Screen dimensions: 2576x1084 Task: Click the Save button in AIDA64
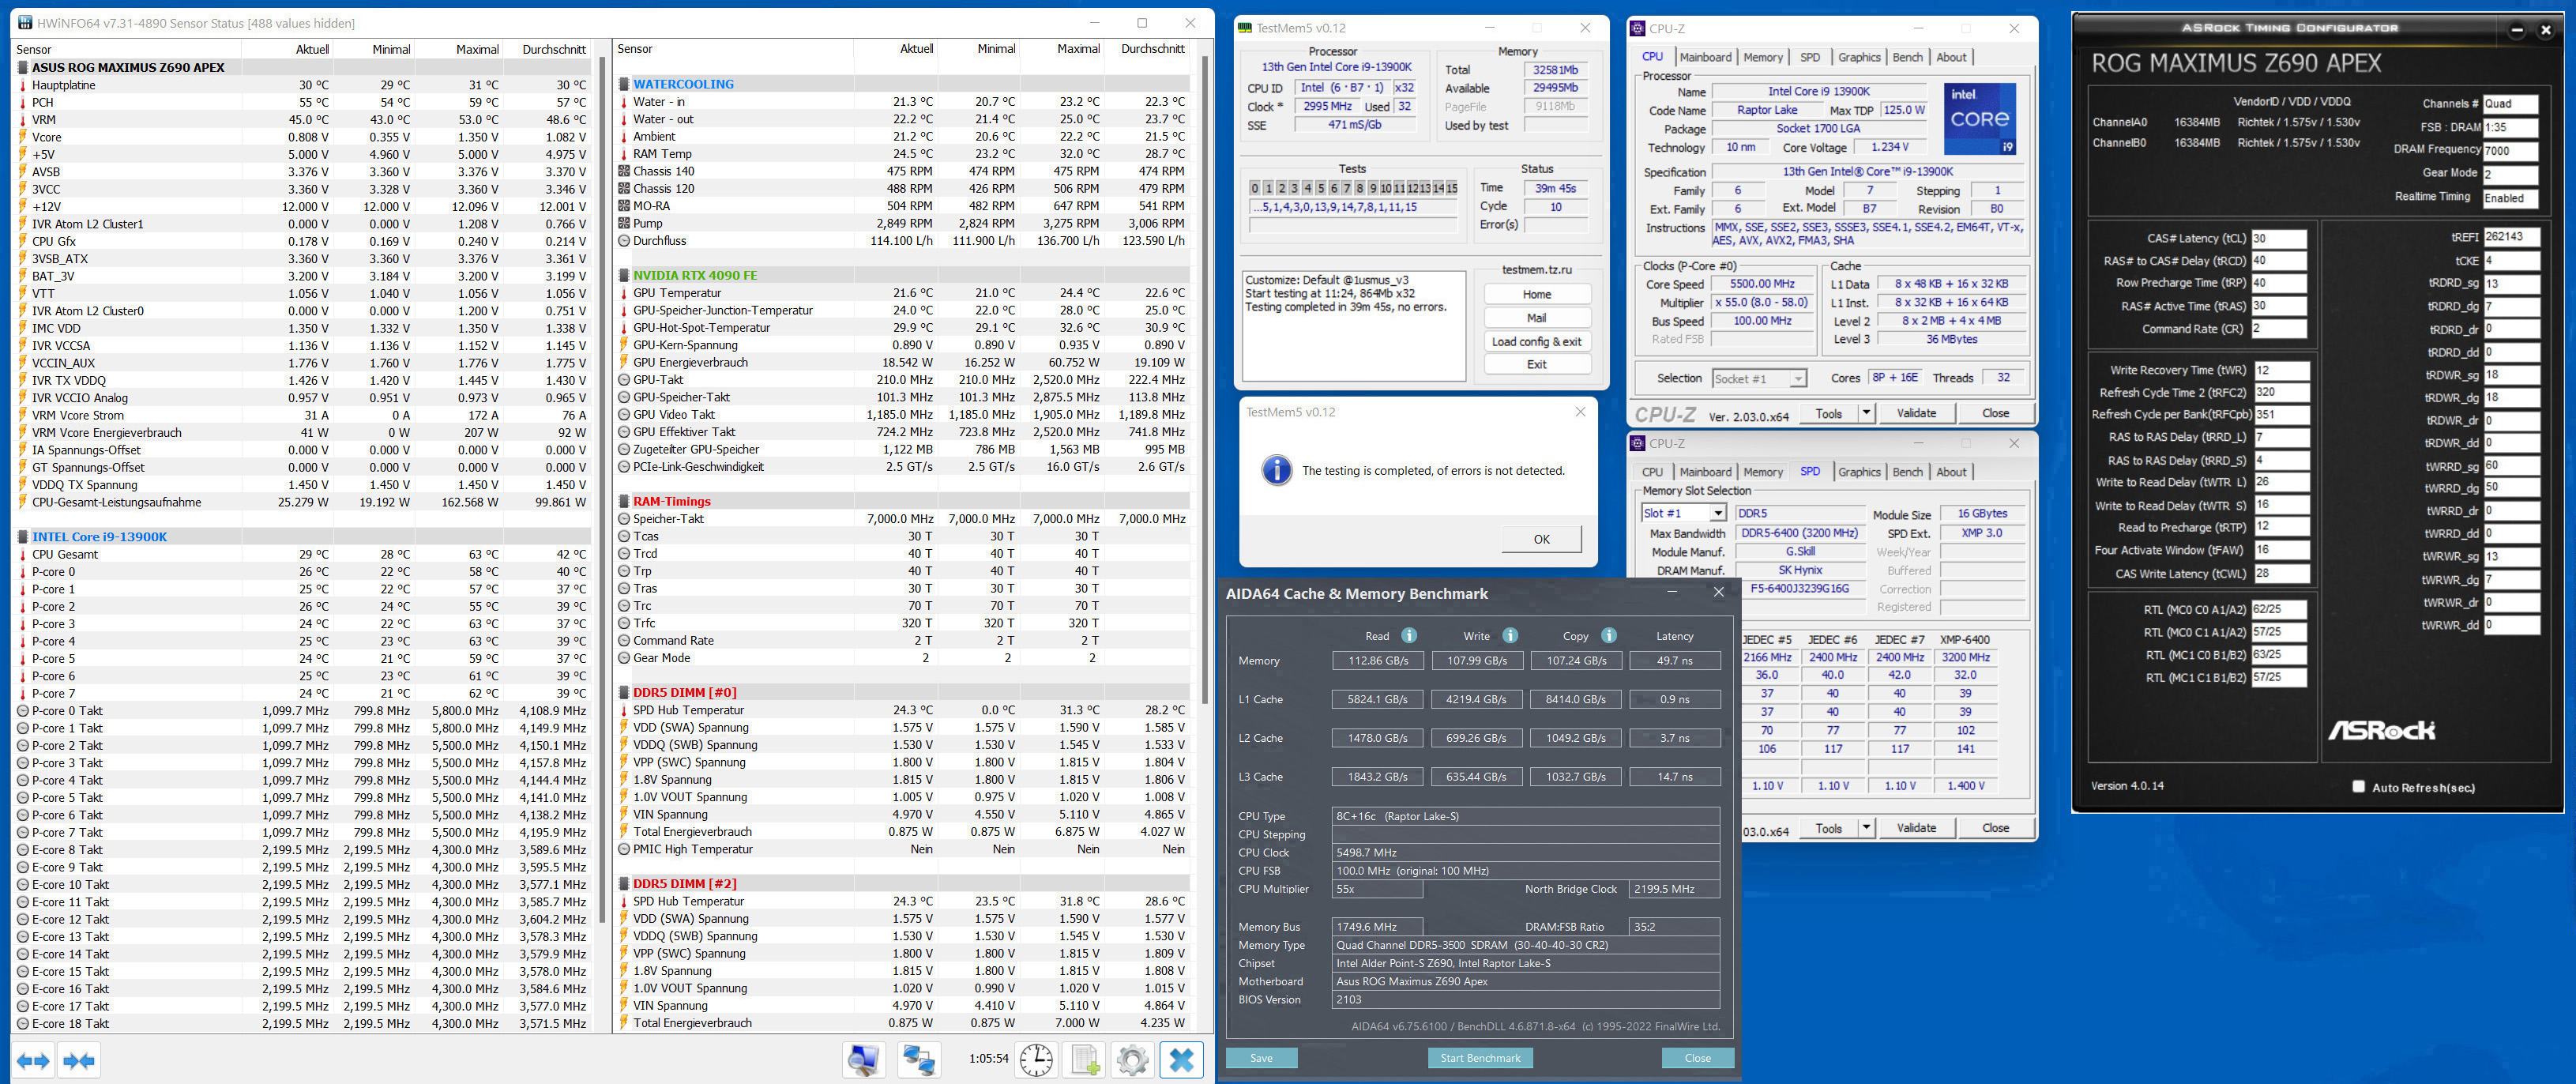1261,1058
